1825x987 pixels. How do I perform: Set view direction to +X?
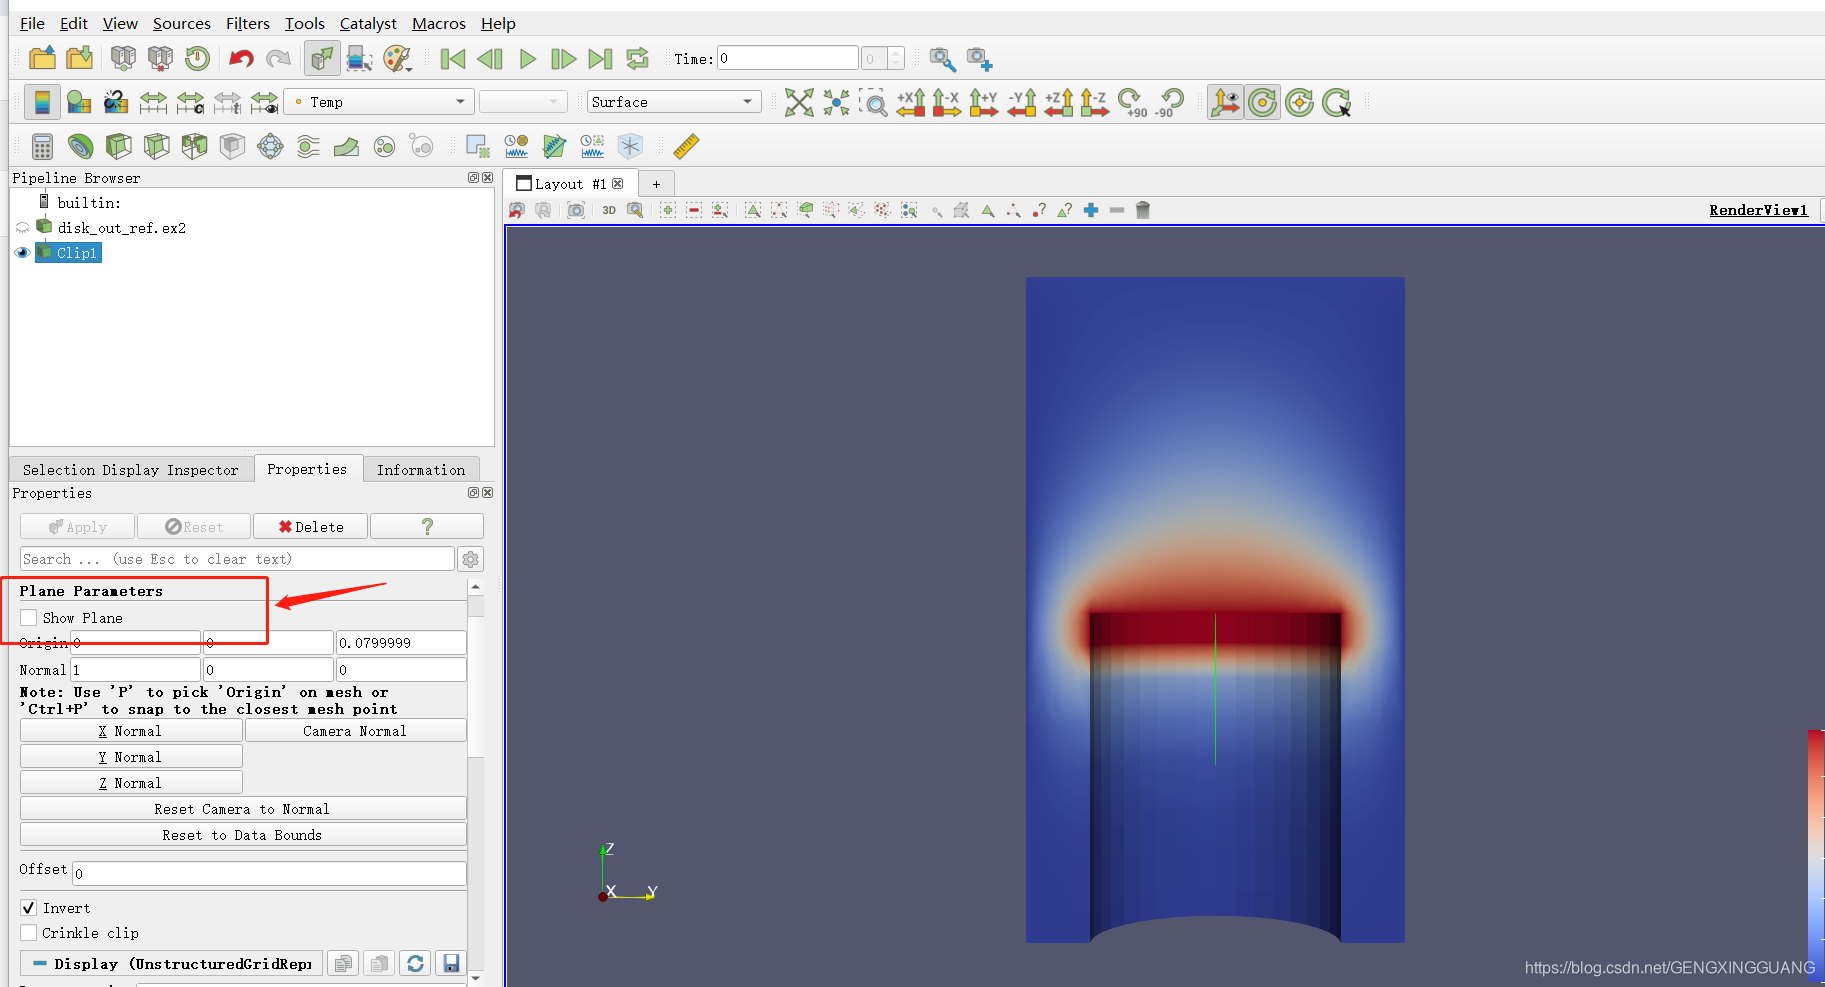coord(910,102)
